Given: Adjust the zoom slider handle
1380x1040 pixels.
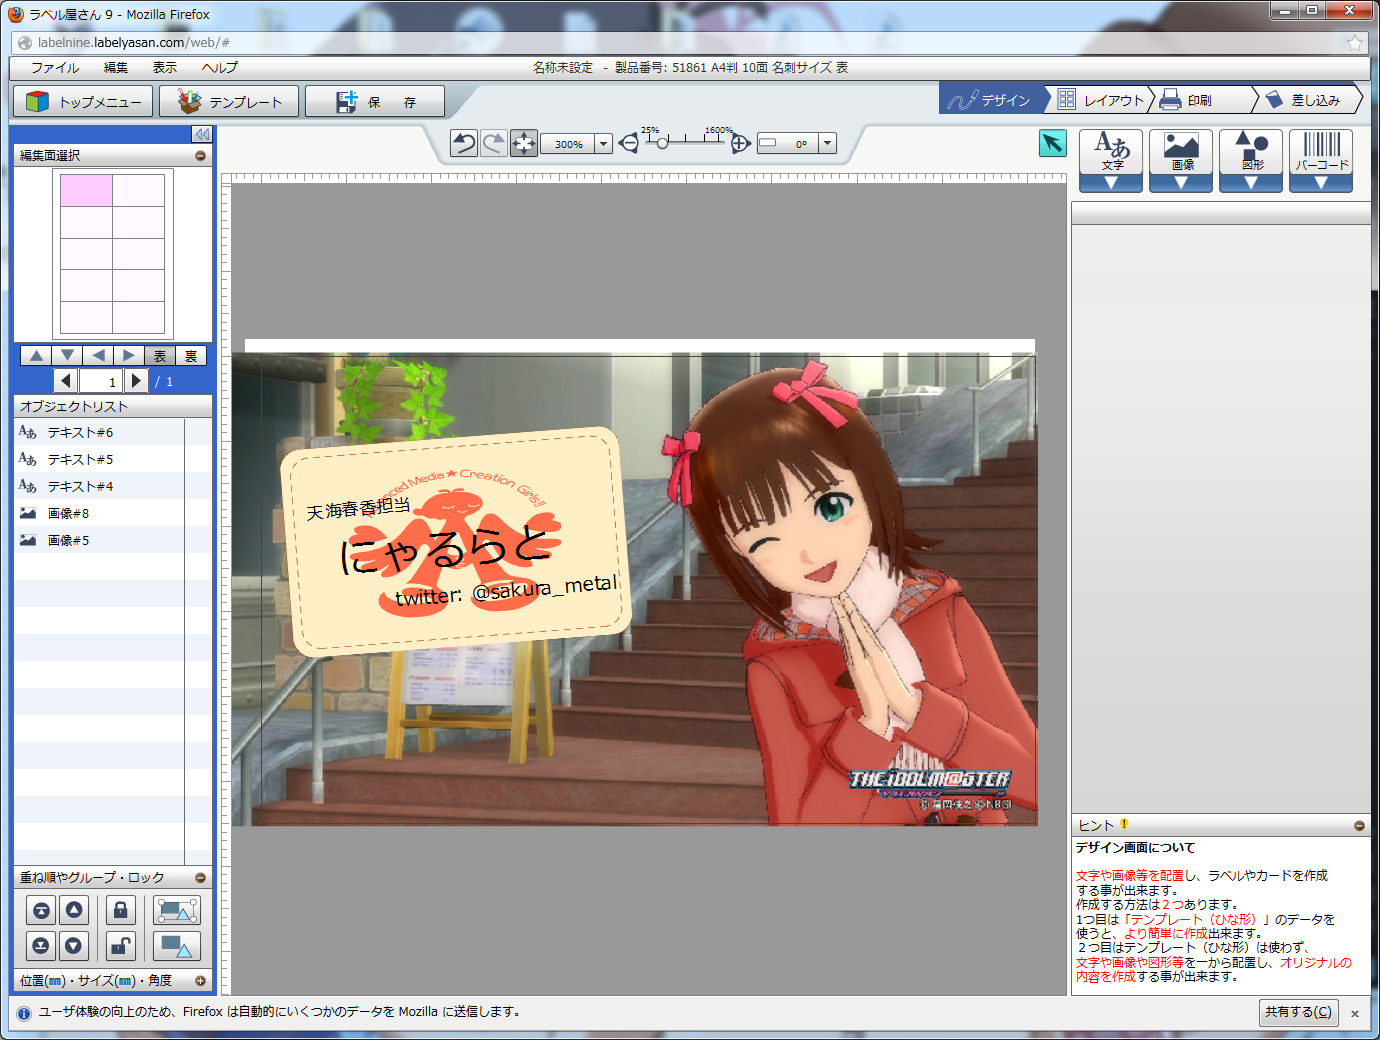Looking at the screenshot, I should coord(662,143).
